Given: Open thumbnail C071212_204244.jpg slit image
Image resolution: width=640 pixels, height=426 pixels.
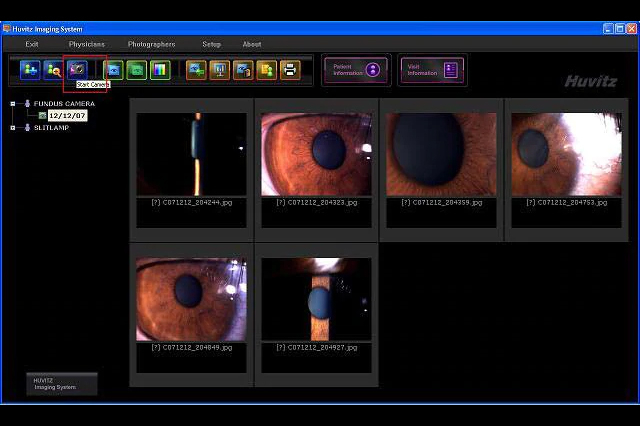Looking at the screenshot, I should coord(191,154).
